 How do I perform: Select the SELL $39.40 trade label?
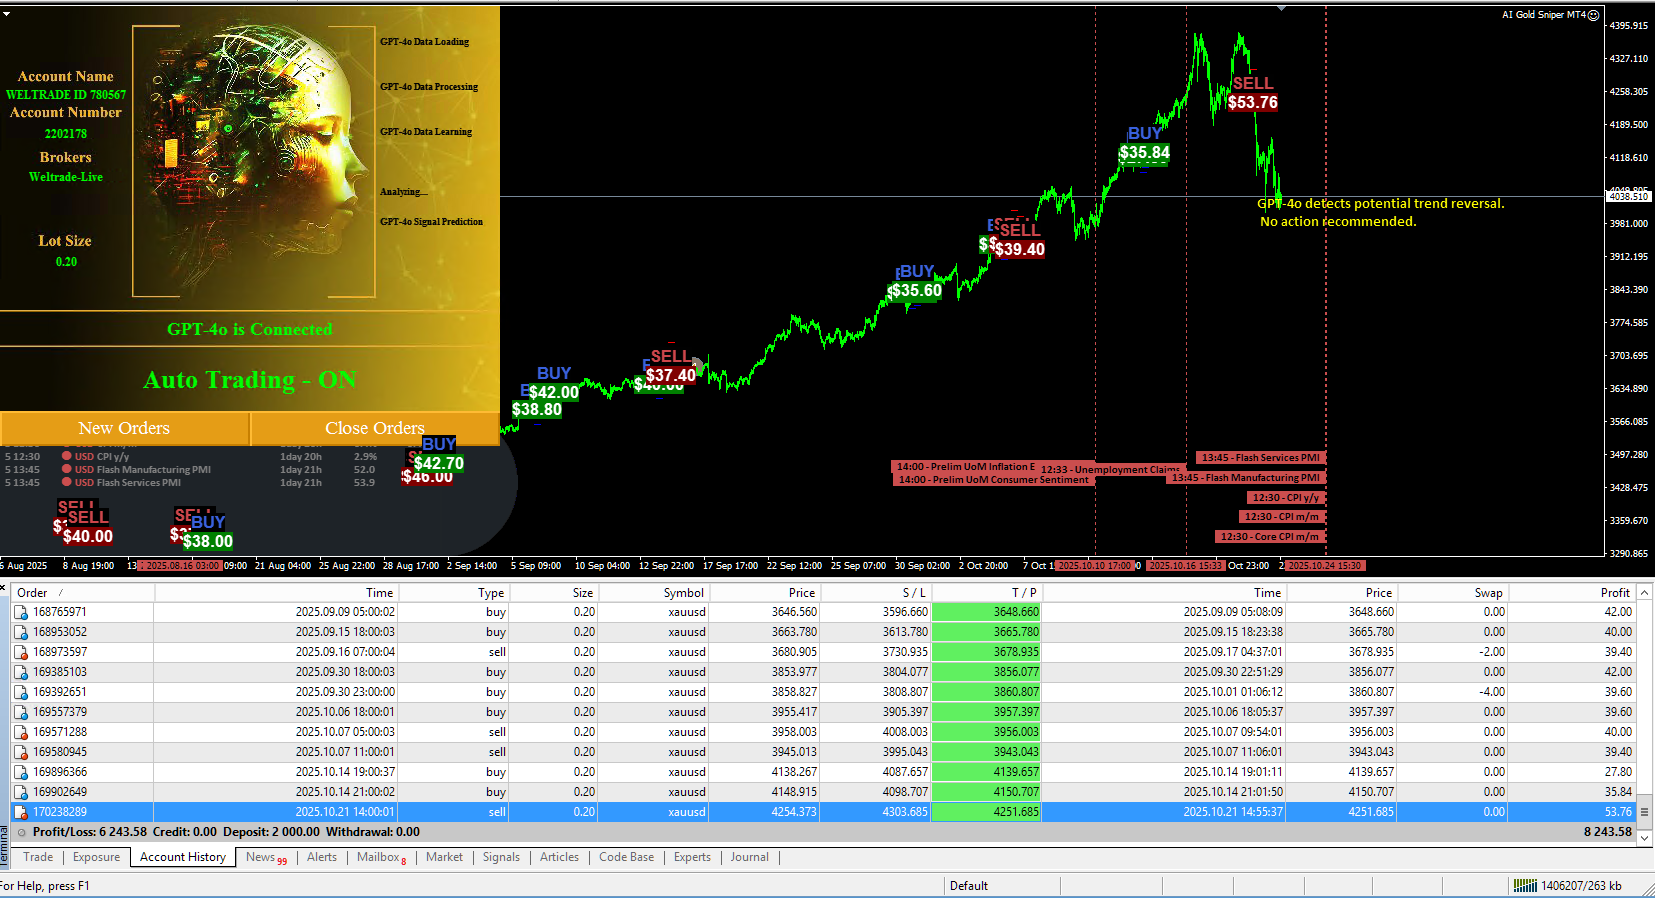click(x=1019, y=240)
